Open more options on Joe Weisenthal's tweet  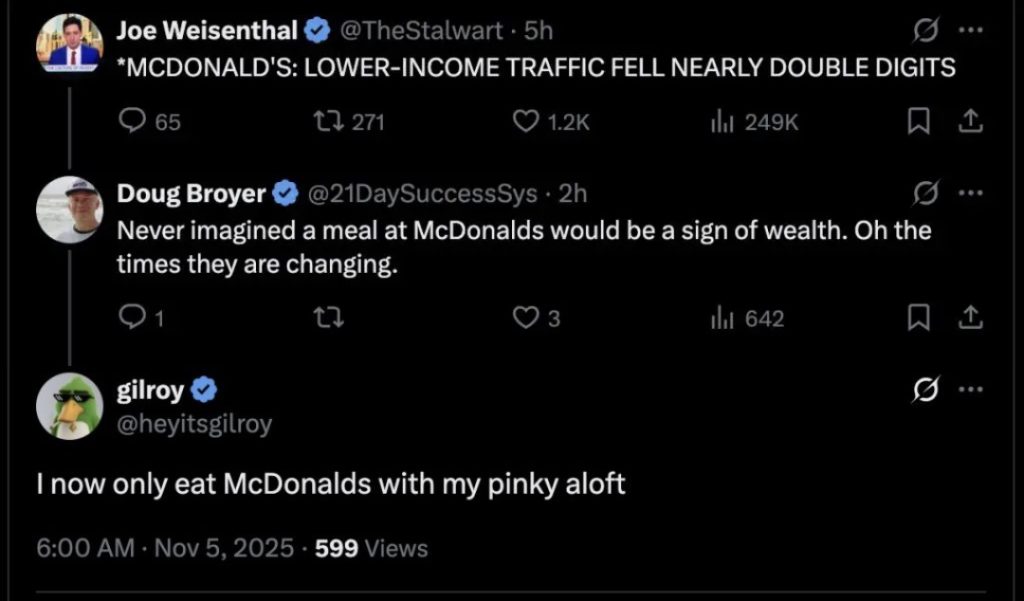(970, 31)
